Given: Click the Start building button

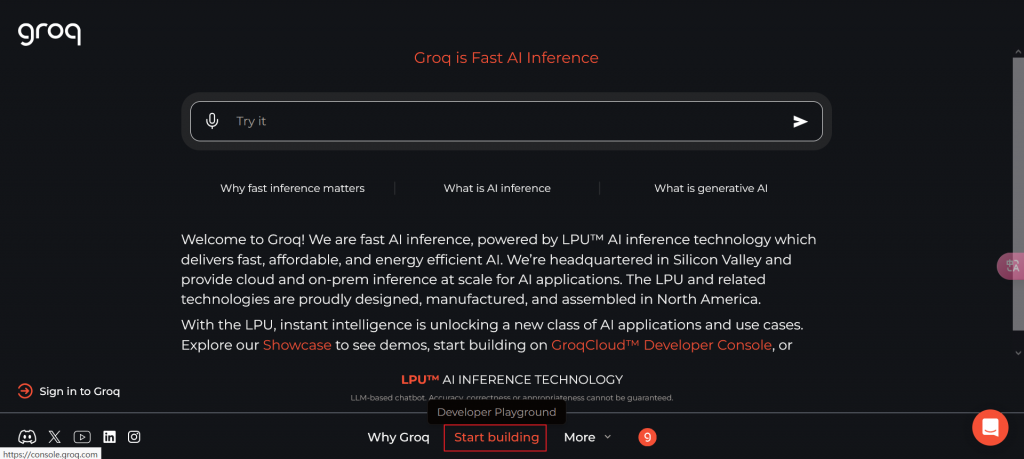Looking at the screenshot, I should point(495,437).
